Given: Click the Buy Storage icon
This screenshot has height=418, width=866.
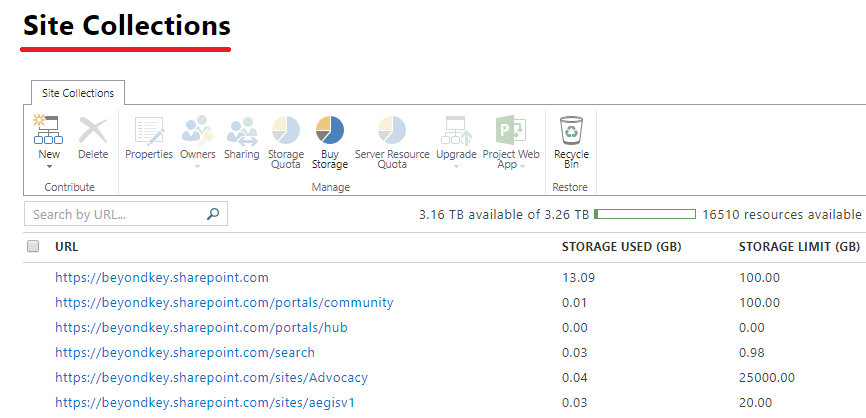Looking at the screenshot, I should pos(330,130).
